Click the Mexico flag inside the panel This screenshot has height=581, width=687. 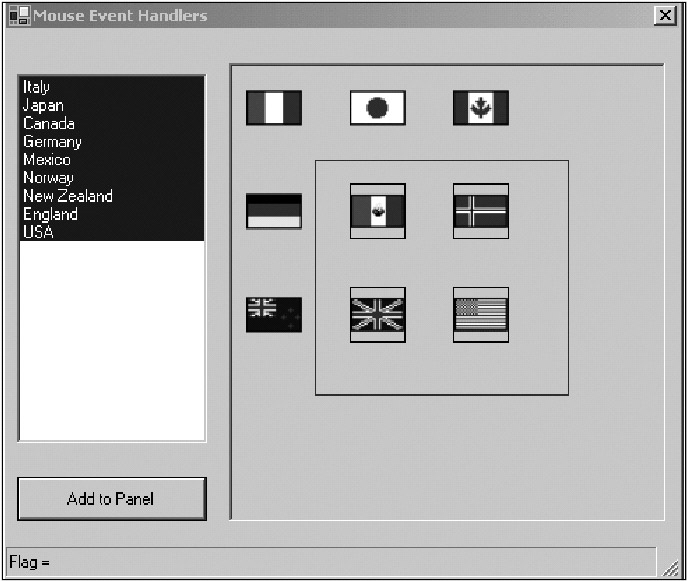(377, 211)
